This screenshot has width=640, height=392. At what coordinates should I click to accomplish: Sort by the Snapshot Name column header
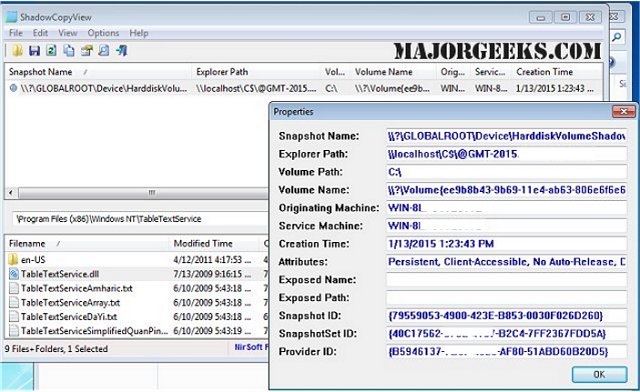tap(98, 72)
